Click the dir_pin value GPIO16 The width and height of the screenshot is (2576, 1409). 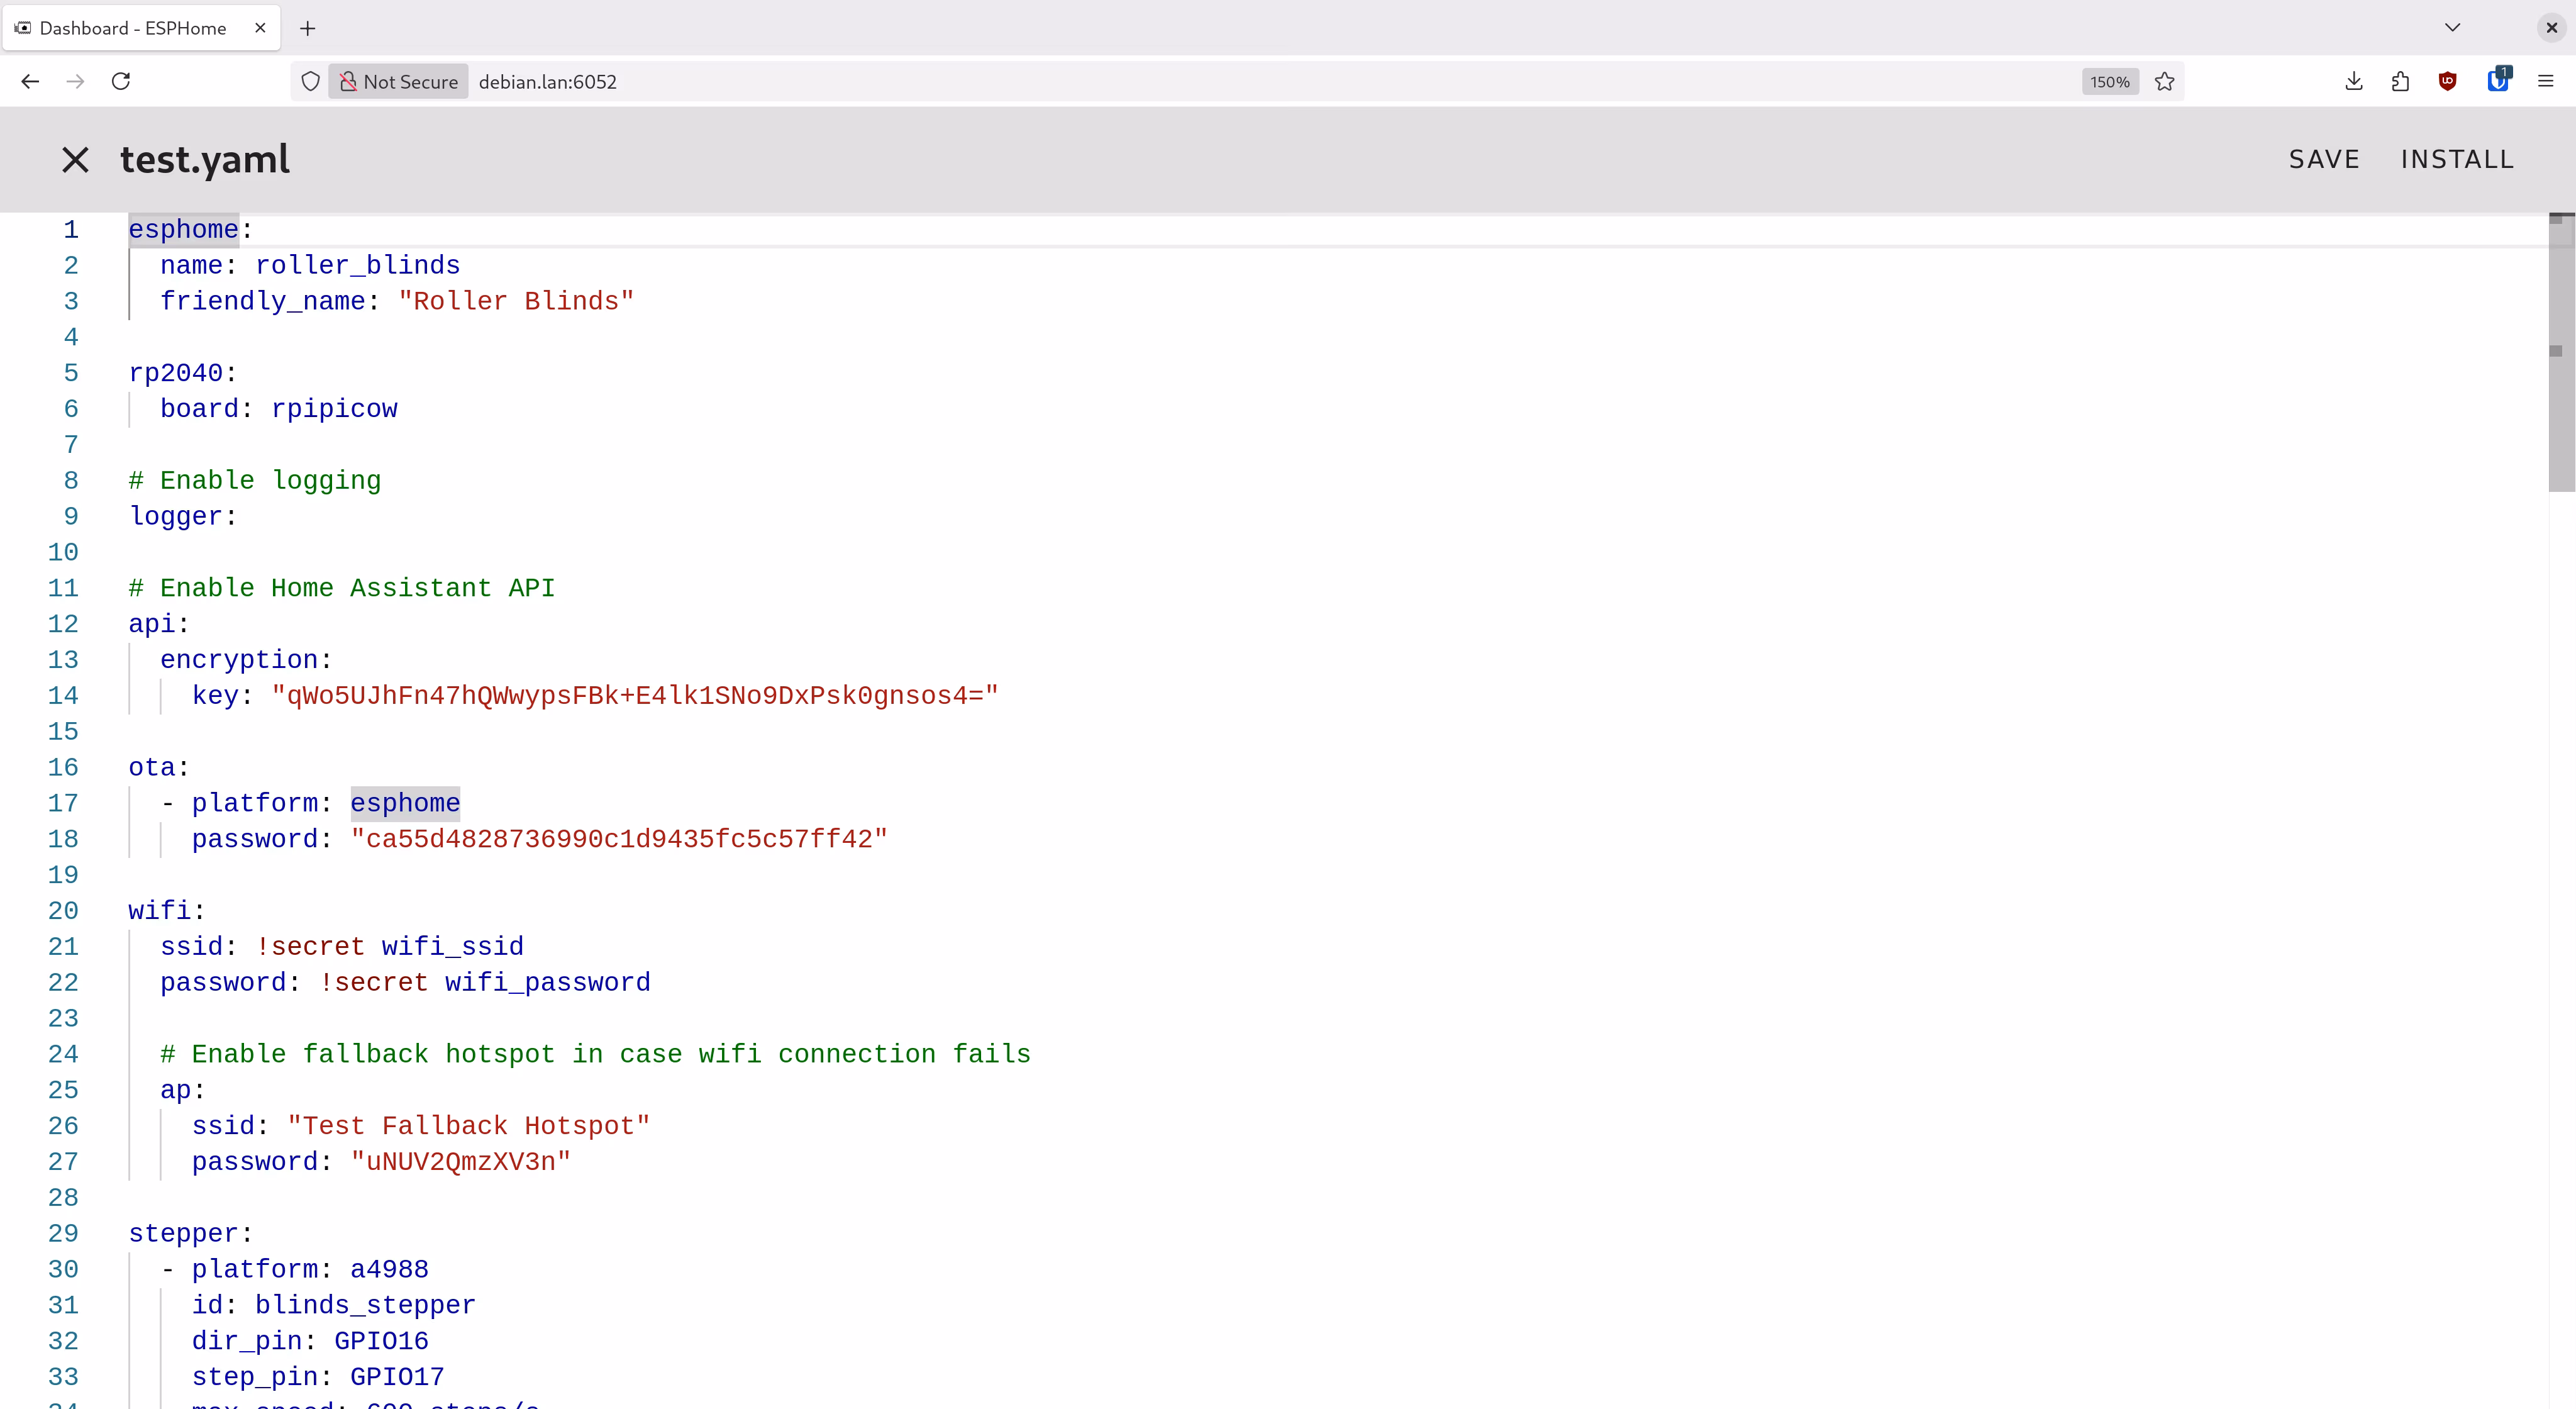[381, 1342]
